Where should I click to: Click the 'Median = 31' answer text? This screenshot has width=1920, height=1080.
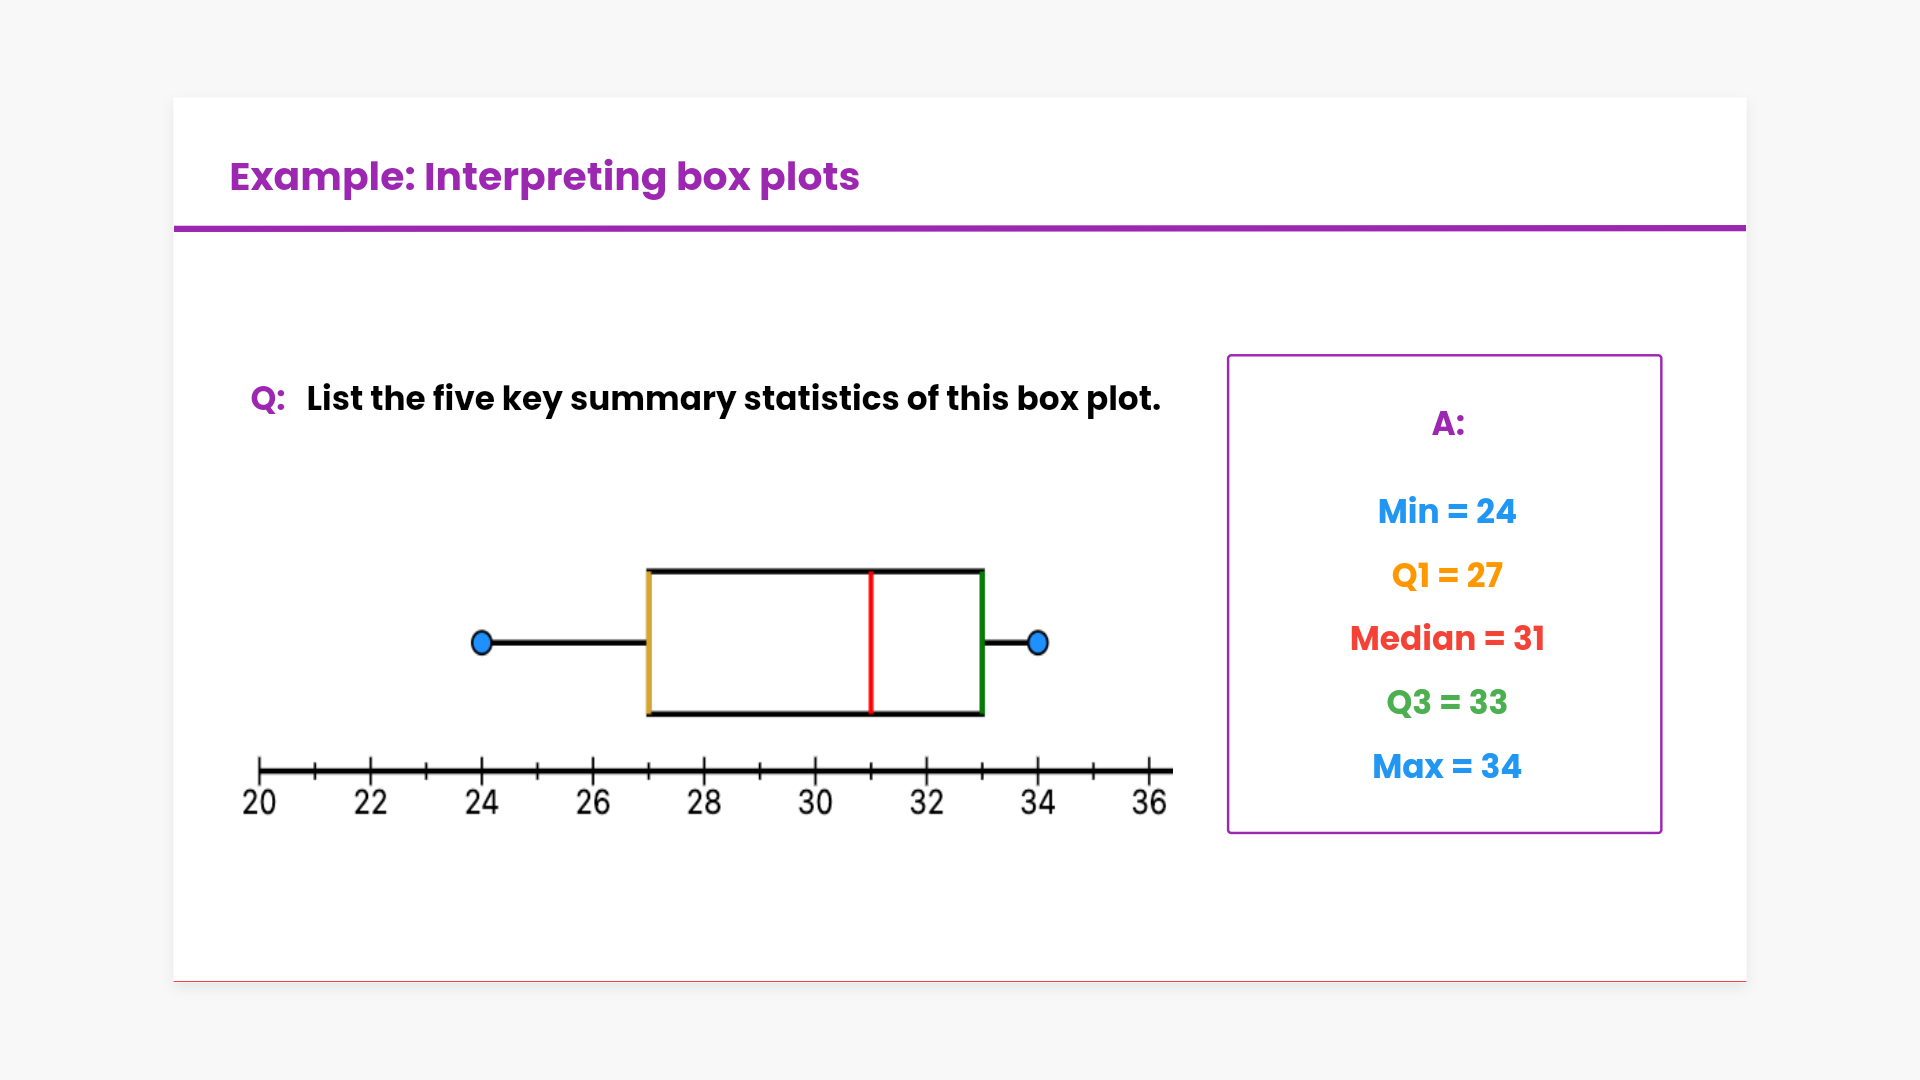[1446, 639]
